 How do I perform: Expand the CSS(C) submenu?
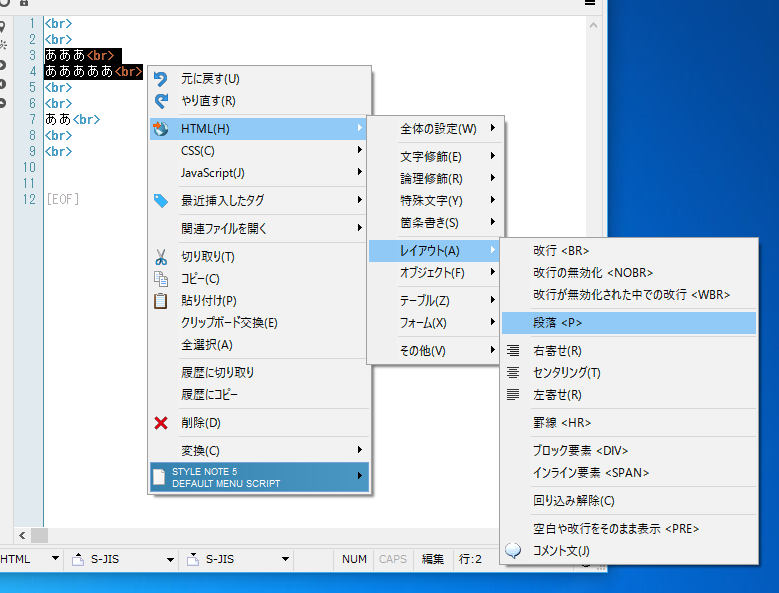(x=258, y=150)
